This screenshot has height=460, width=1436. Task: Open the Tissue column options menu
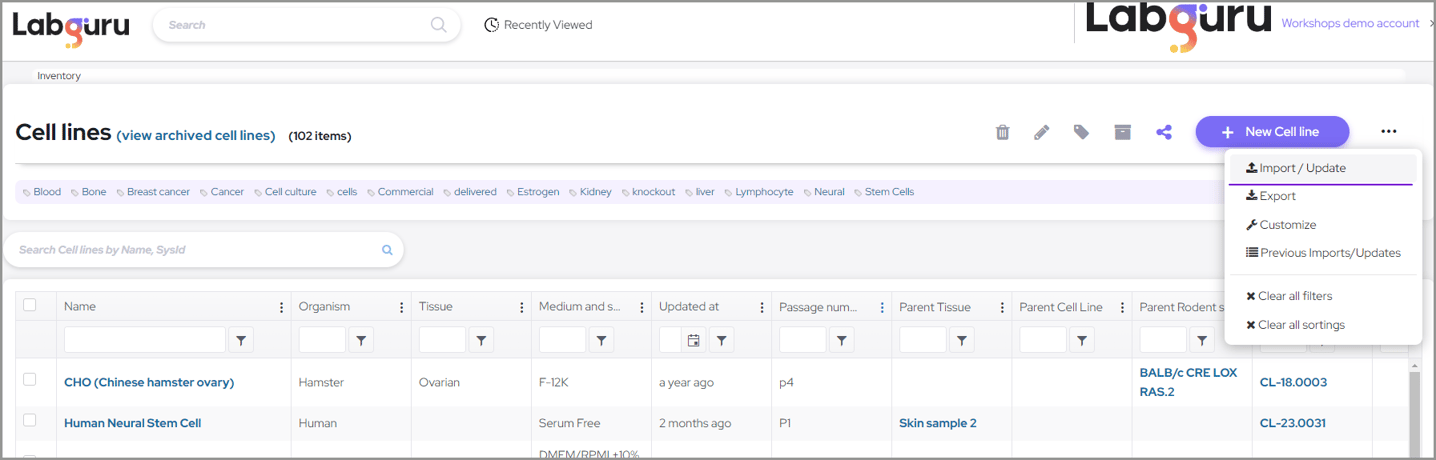click(521, 307)
